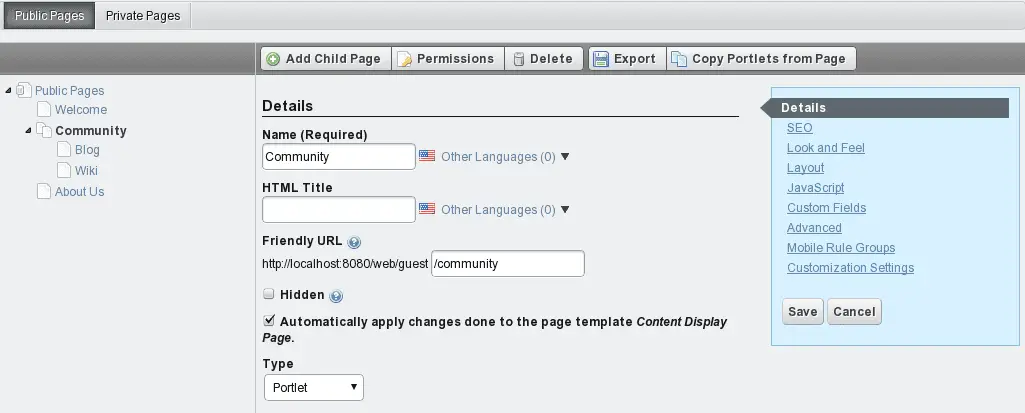Click the Blog page icon in tree
The width and height of the screenshot is (1025, 413).
point(63,150)
